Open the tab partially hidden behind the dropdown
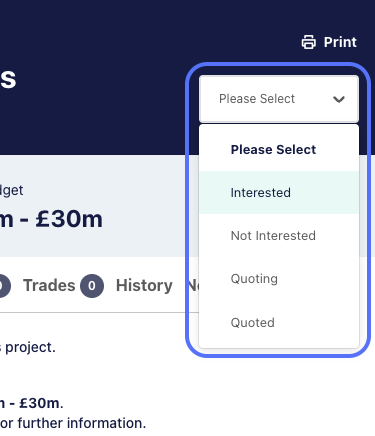 tap(193, 286)
